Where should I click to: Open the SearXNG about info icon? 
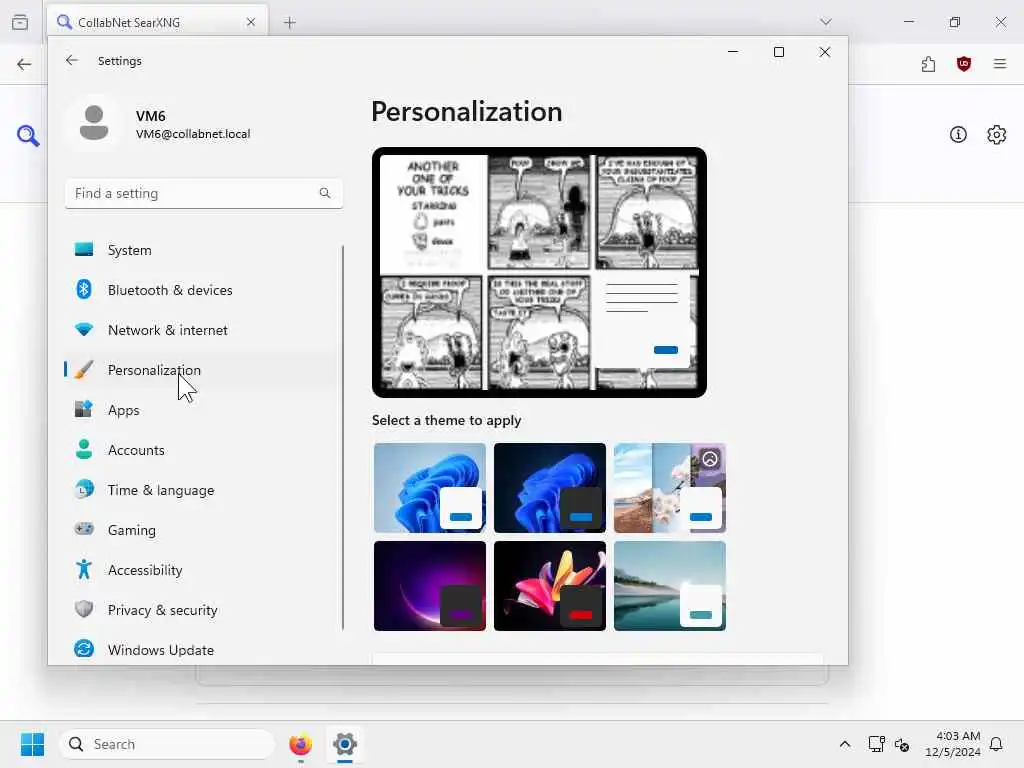(x=958, y=135)
